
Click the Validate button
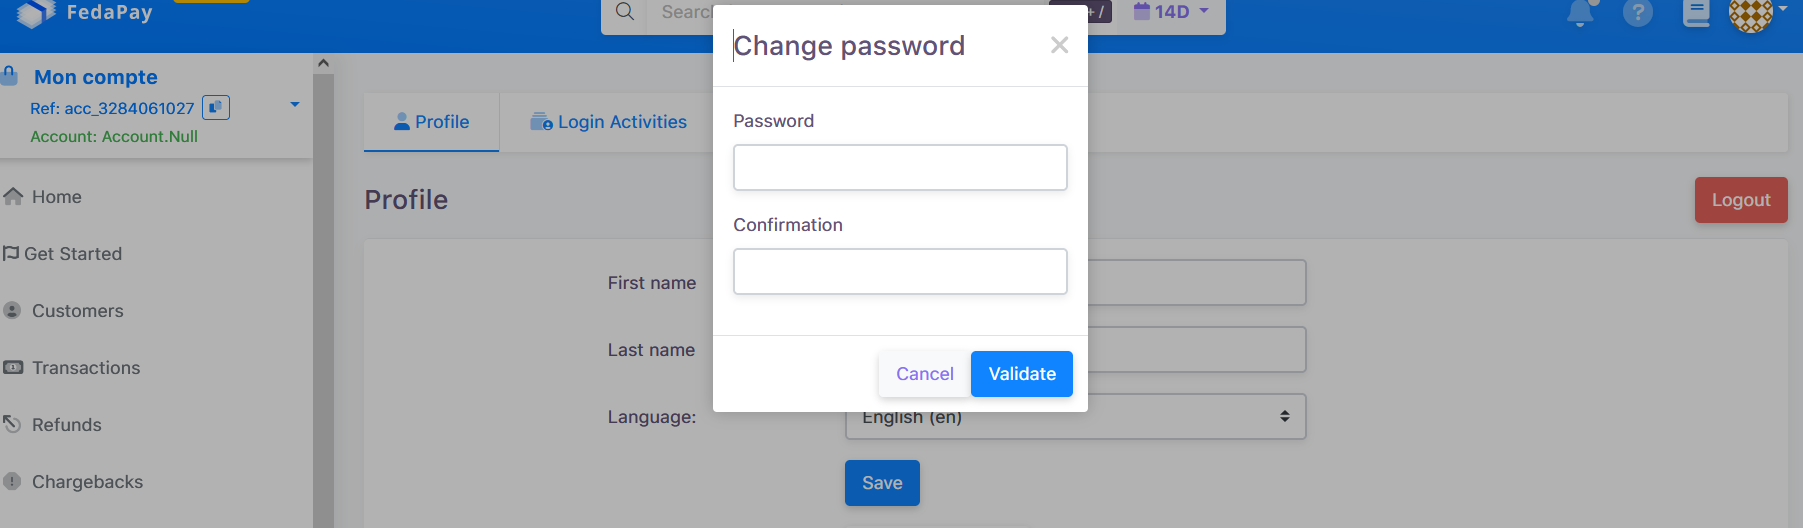tap(1021, 374)
